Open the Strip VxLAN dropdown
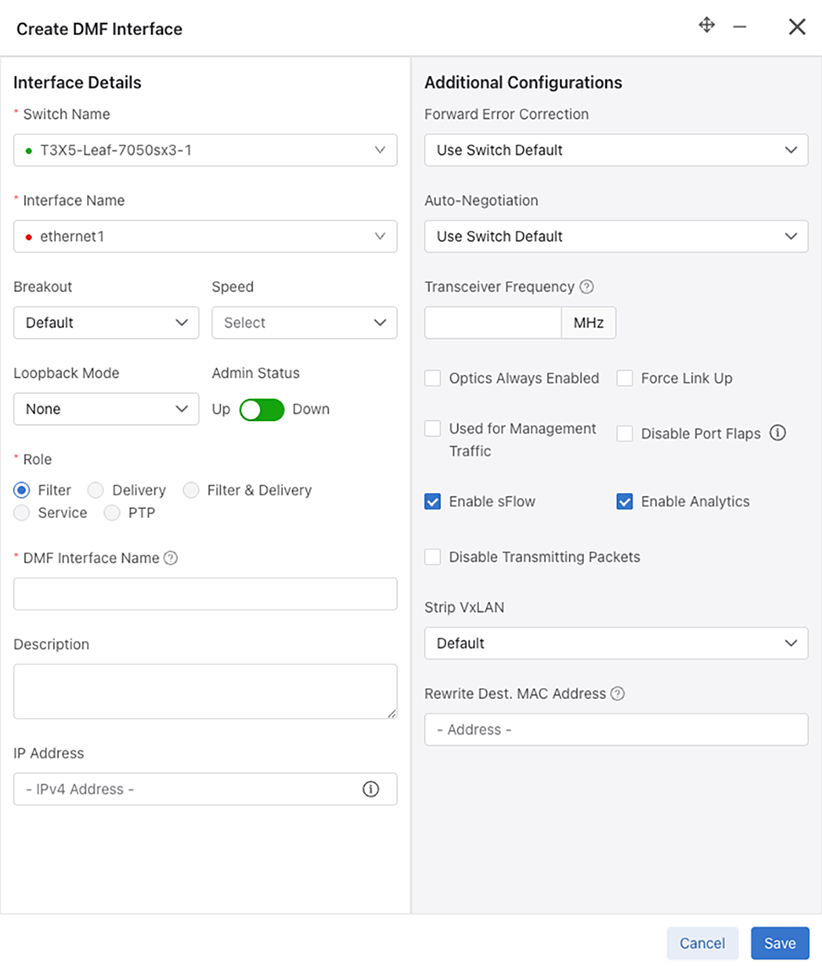This screenshot has height=972, width=822. pyautogui.click(x=616, y=643)
